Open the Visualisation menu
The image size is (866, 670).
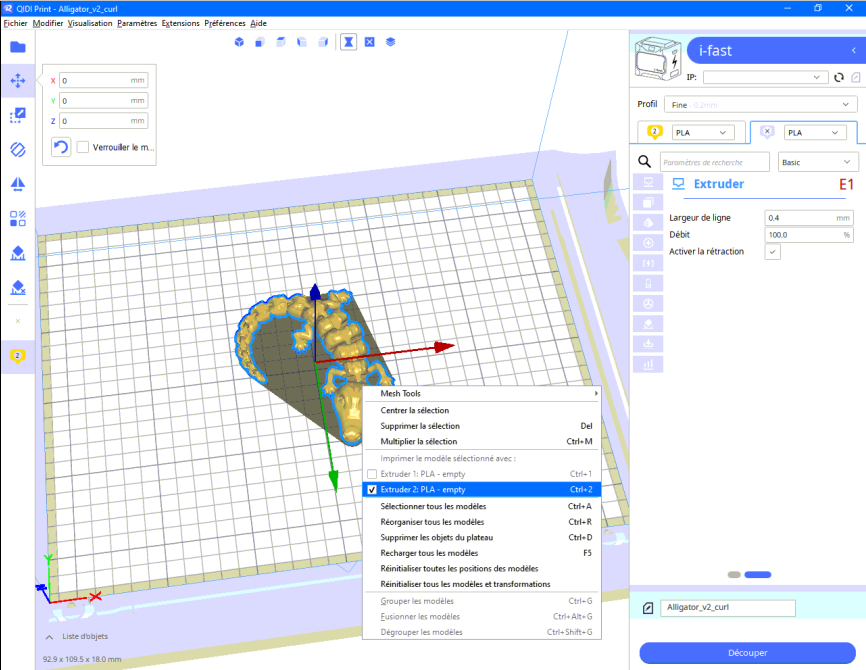tap(90, 23)
